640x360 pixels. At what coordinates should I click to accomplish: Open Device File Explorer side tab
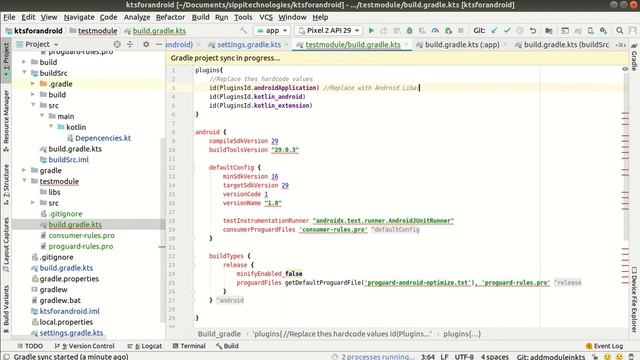point(634,299)
